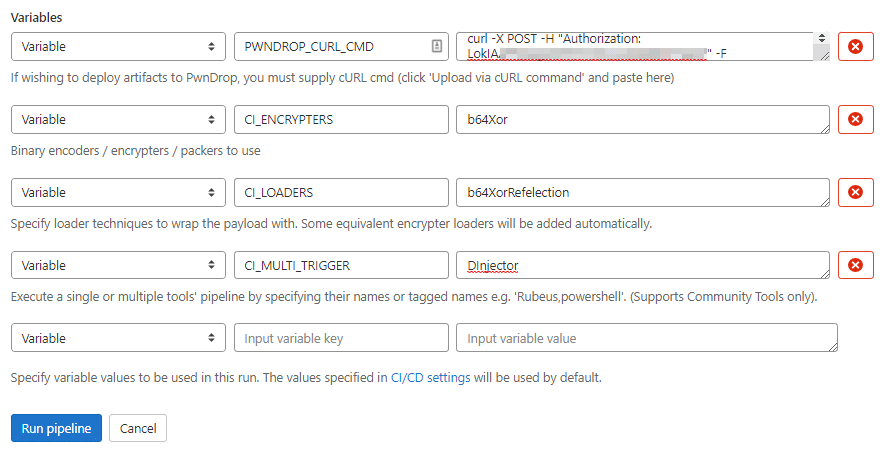Expand type dropdown for CI_MULTI_TRIGGER row
The width and height of the screenshot is (886, 457).
tap(118, 265)
